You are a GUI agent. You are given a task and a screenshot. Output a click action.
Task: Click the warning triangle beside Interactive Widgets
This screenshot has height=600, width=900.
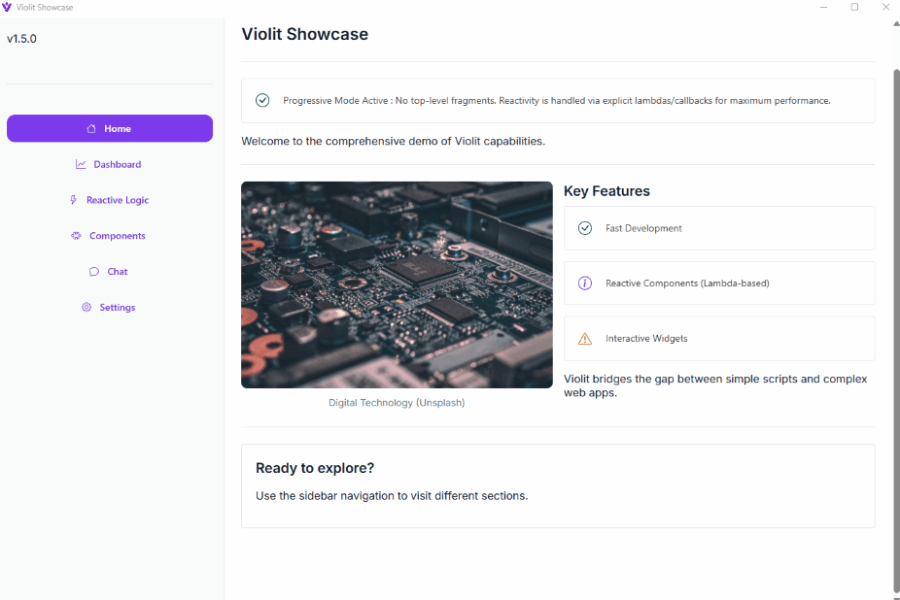click(x=584, y=338)
